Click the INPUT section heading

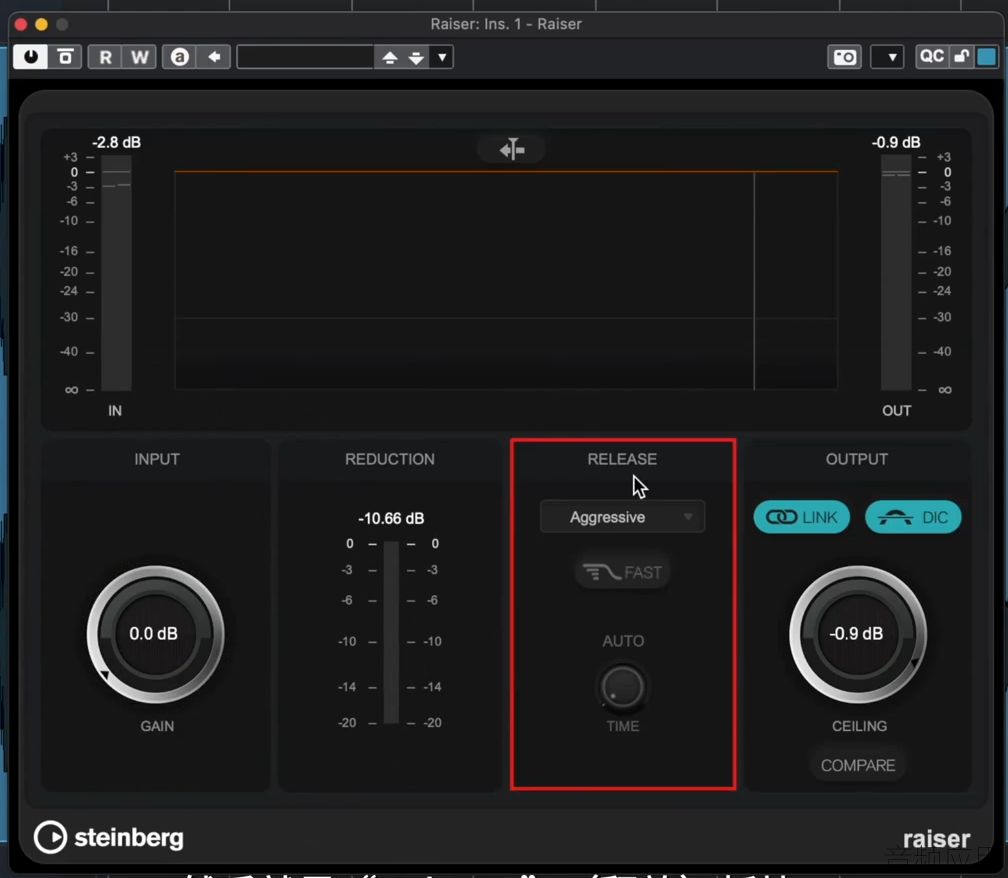click(x=157, y=459)
